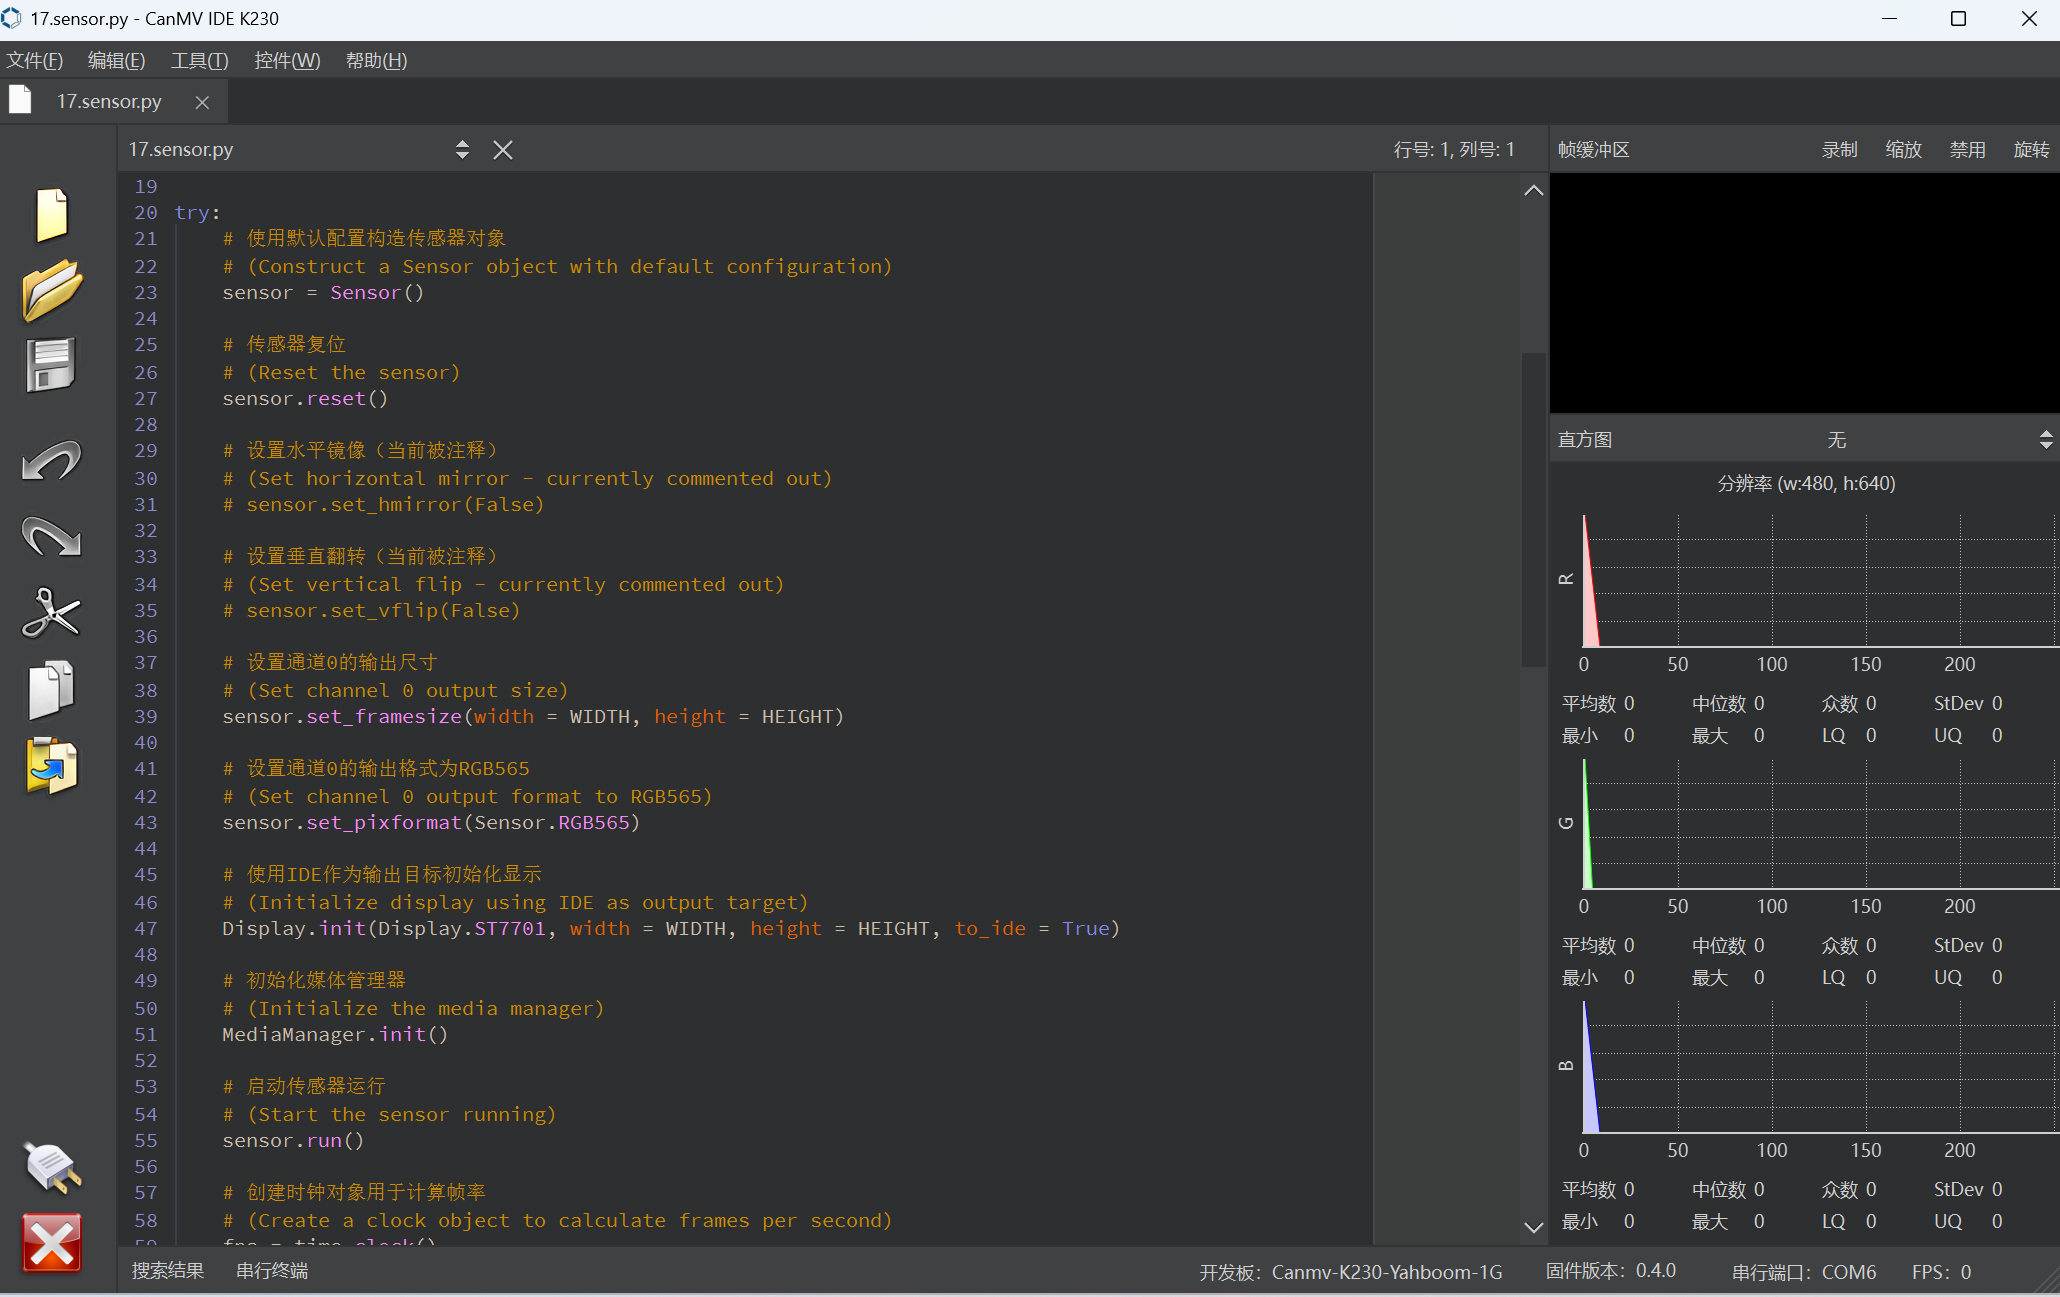The image size is (2060, 1297).
Task: Toggle 录制 recording in the frame buffer header
Action: [1839, 150]
